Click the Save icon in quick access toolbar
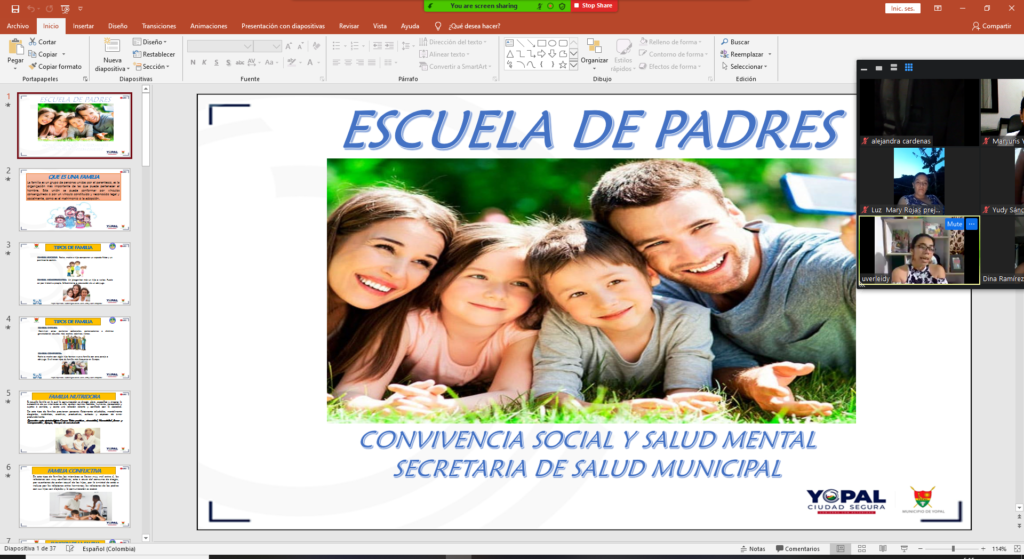Screen dimensions: 1024x559 pyautogui.click(x=15, y=9)
